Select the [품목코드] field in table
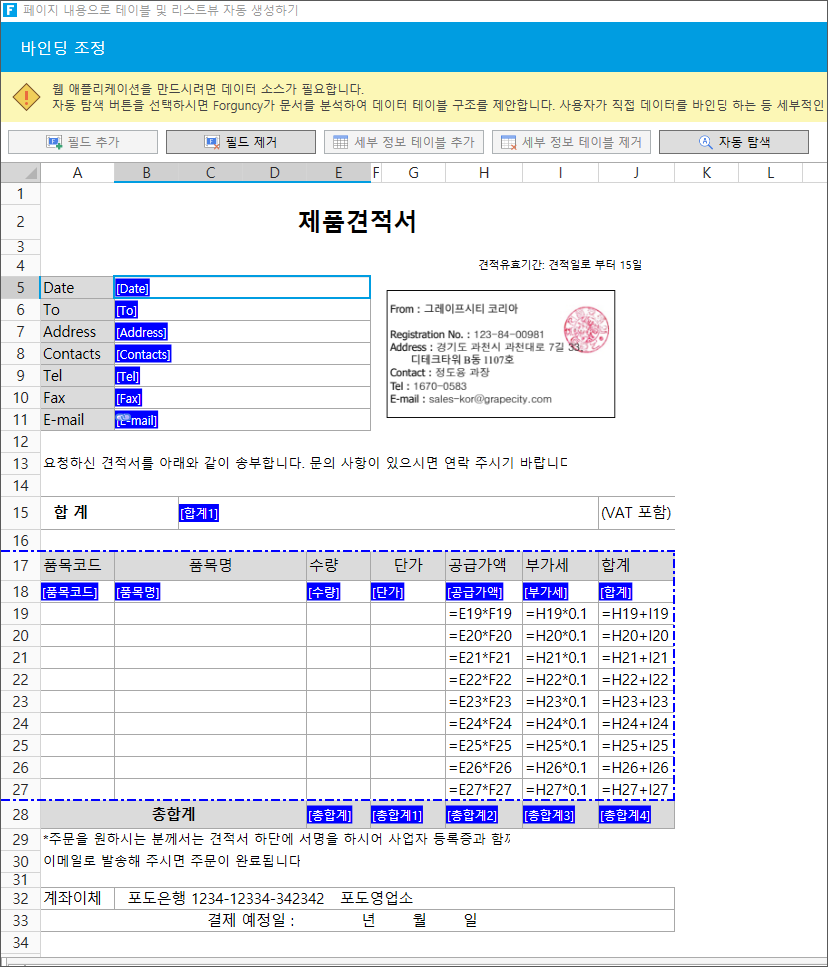The height and width of the screenshot is (967, 828). [x=70, y=591]
